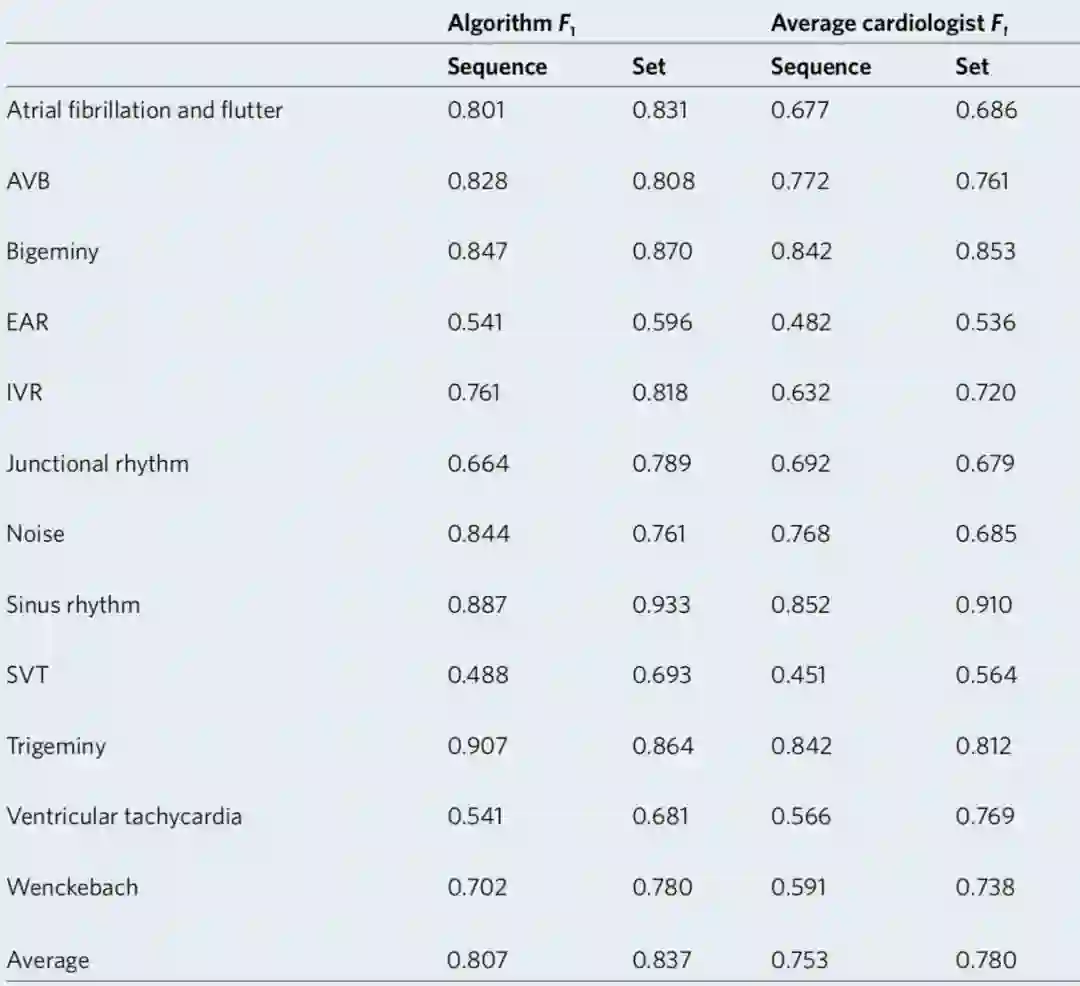Select the 'Wenckebach' row label

pos(72,887)
